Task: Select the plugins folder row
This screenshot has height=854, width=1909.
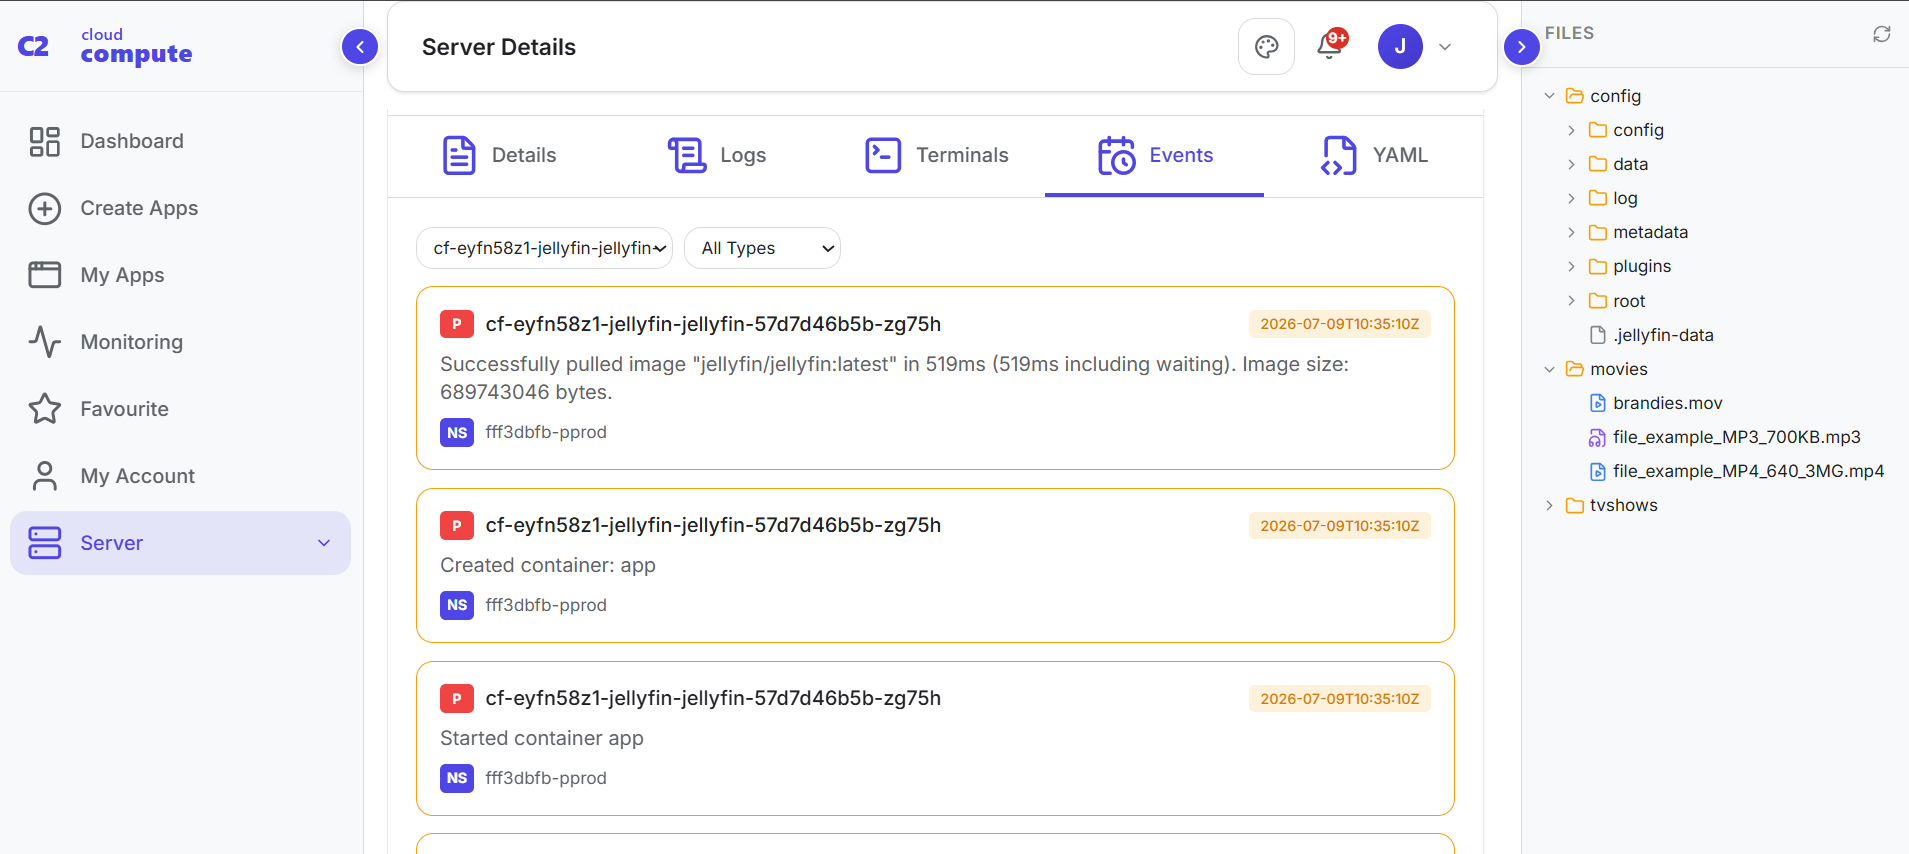Action: [x=1715, y=266]
